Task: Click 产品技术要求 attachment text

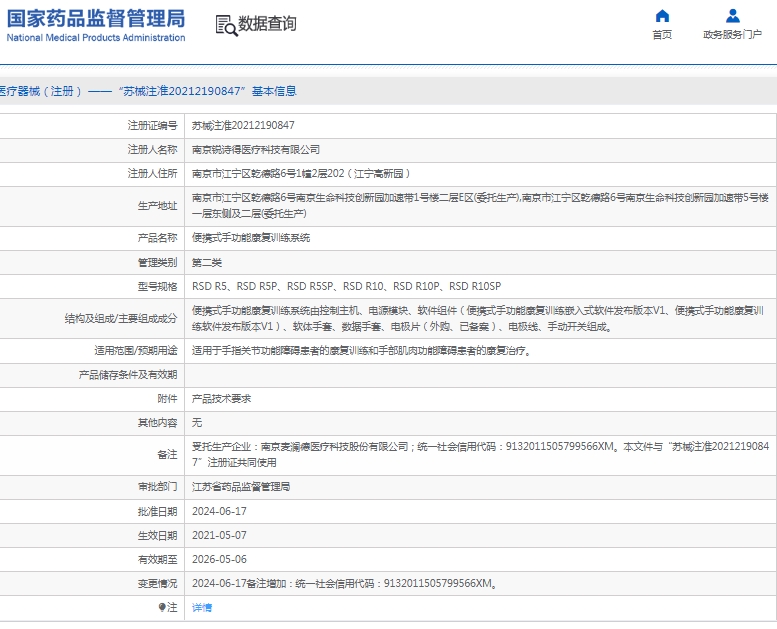Action: click(222, 399)
